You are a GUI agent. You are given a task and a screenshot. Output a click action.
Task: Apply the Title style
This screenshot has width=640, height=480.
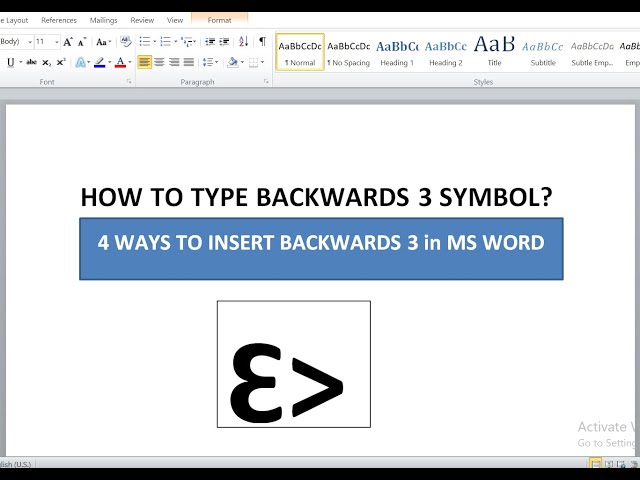click(x=494, y=51)
